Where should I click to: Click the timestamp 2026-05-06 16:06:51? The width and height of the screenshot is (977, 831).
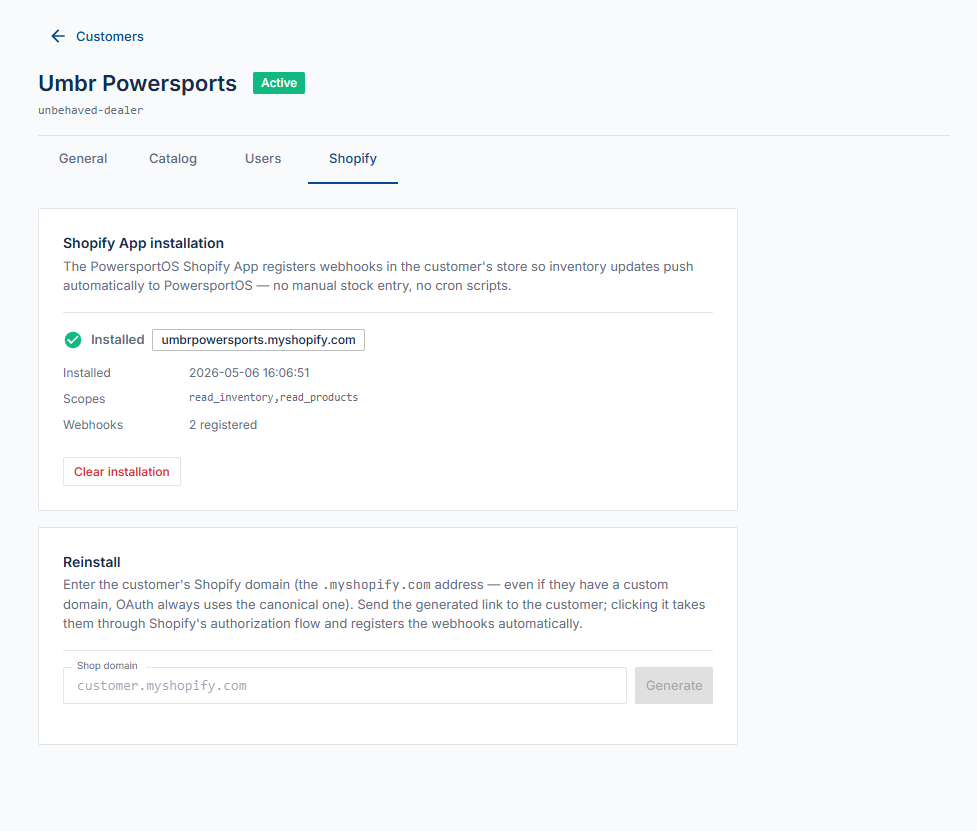249,373
